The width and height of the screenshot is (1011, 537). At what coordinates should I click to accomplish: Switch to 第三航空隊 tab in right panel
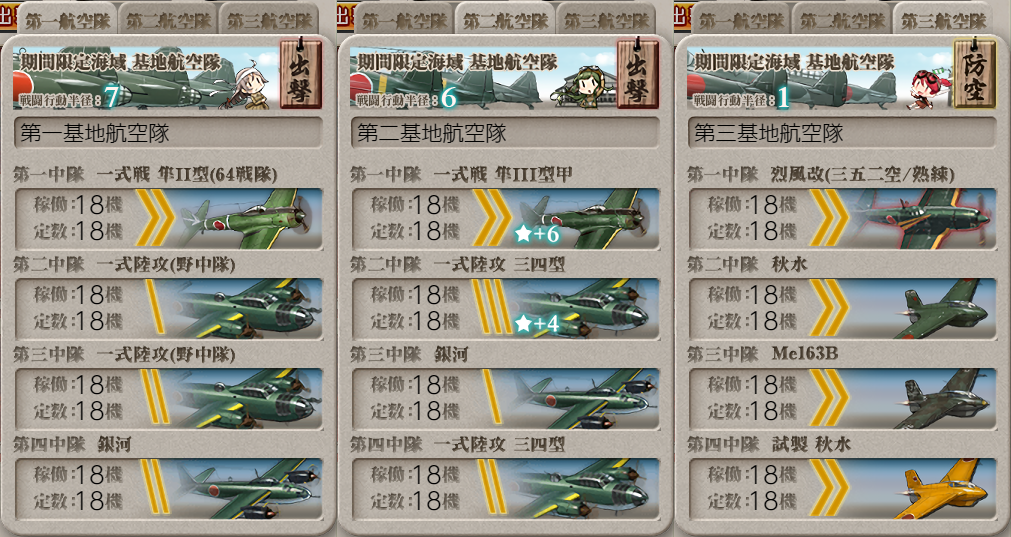point(943,20)
